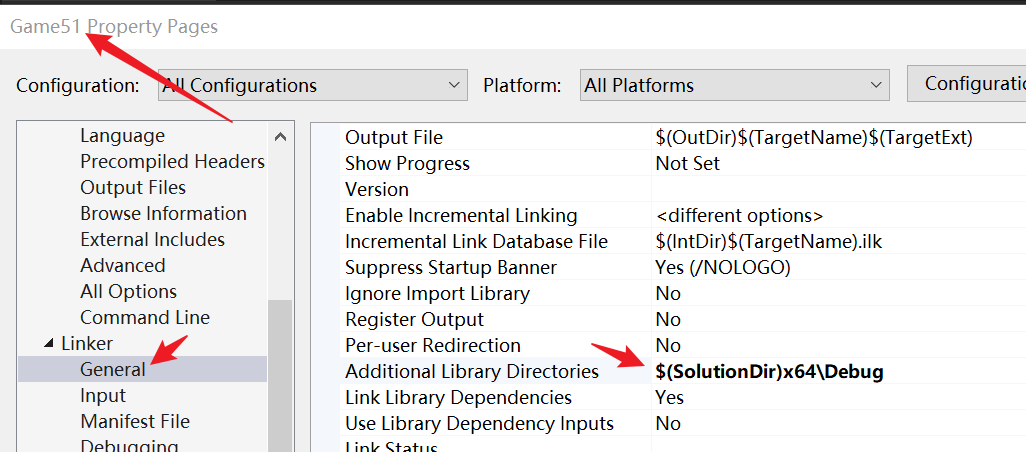Open the Platform dropdown
The height and width of the screenshot is (452, 1026).
pos(735,85)
